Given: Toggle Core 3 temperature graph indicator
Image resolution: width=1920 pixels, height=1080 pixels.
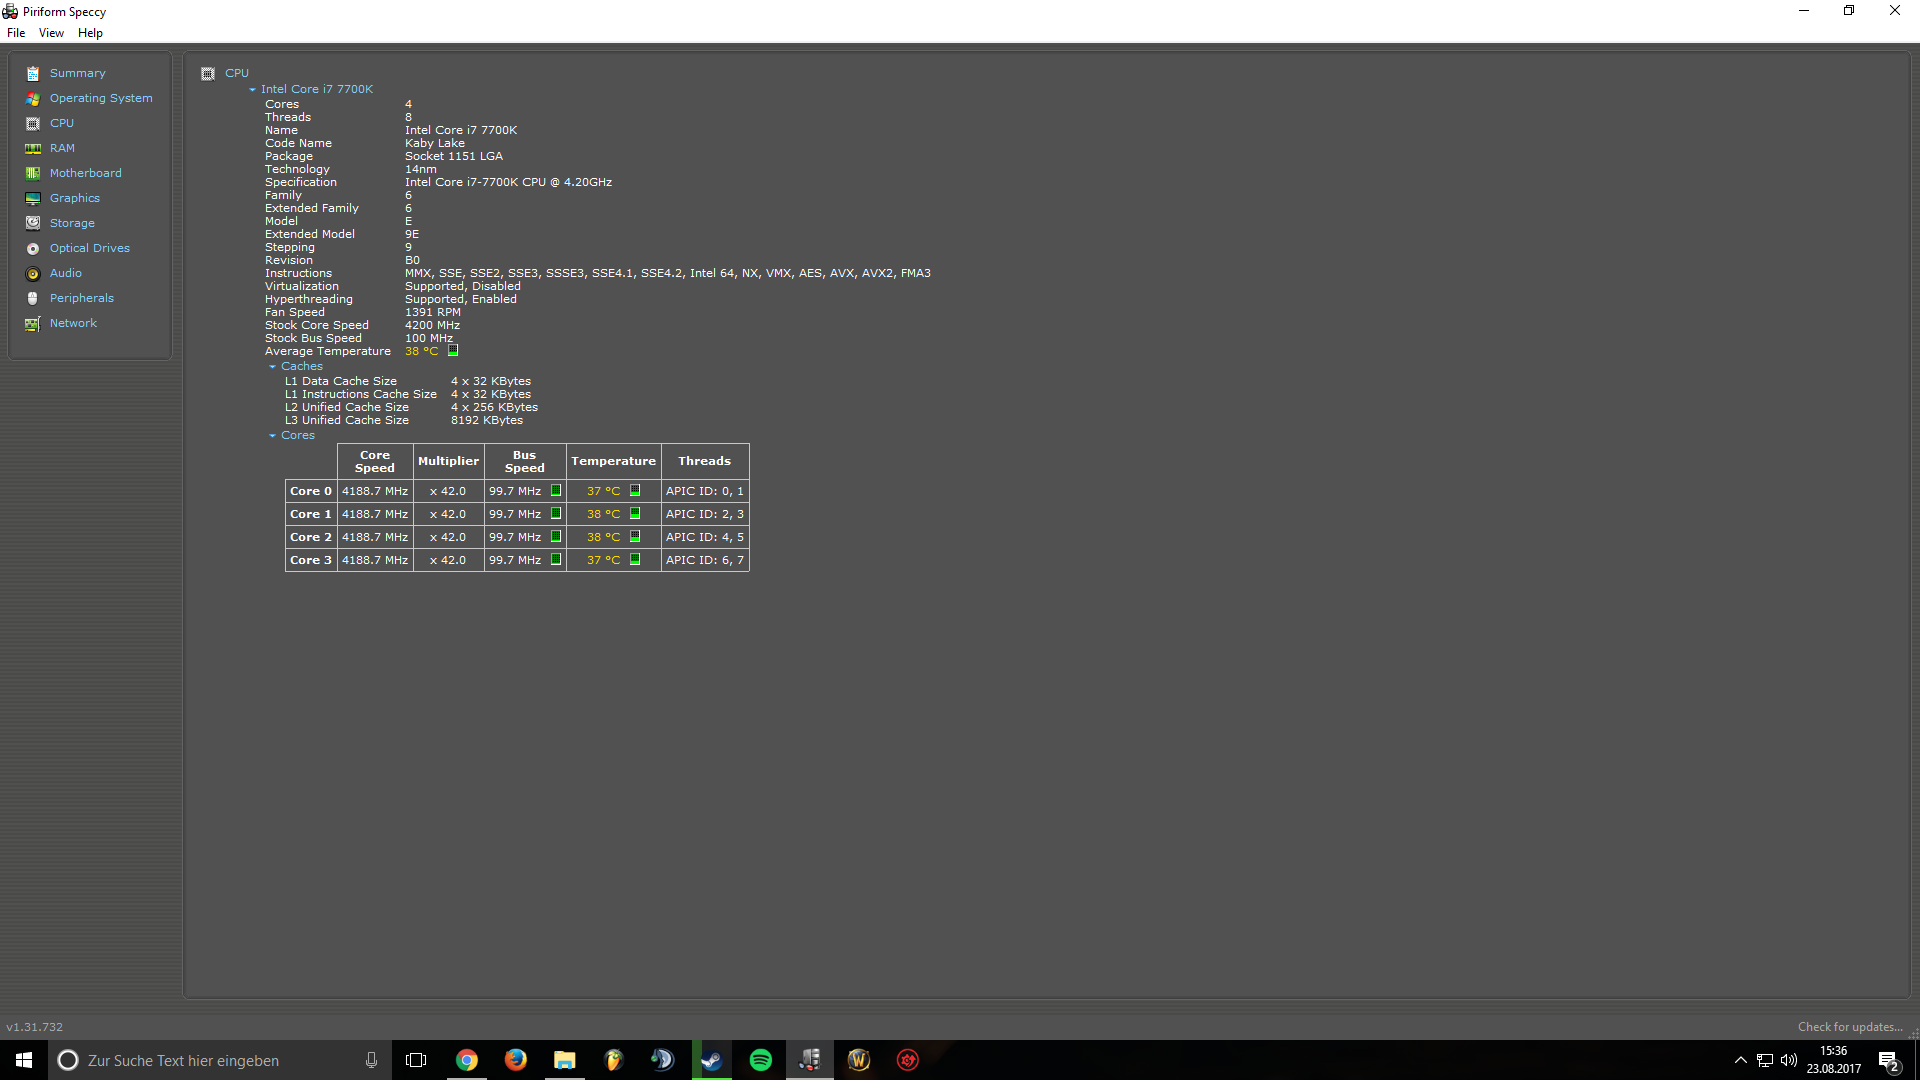Looking at the screenshot, I should point(635,560).
